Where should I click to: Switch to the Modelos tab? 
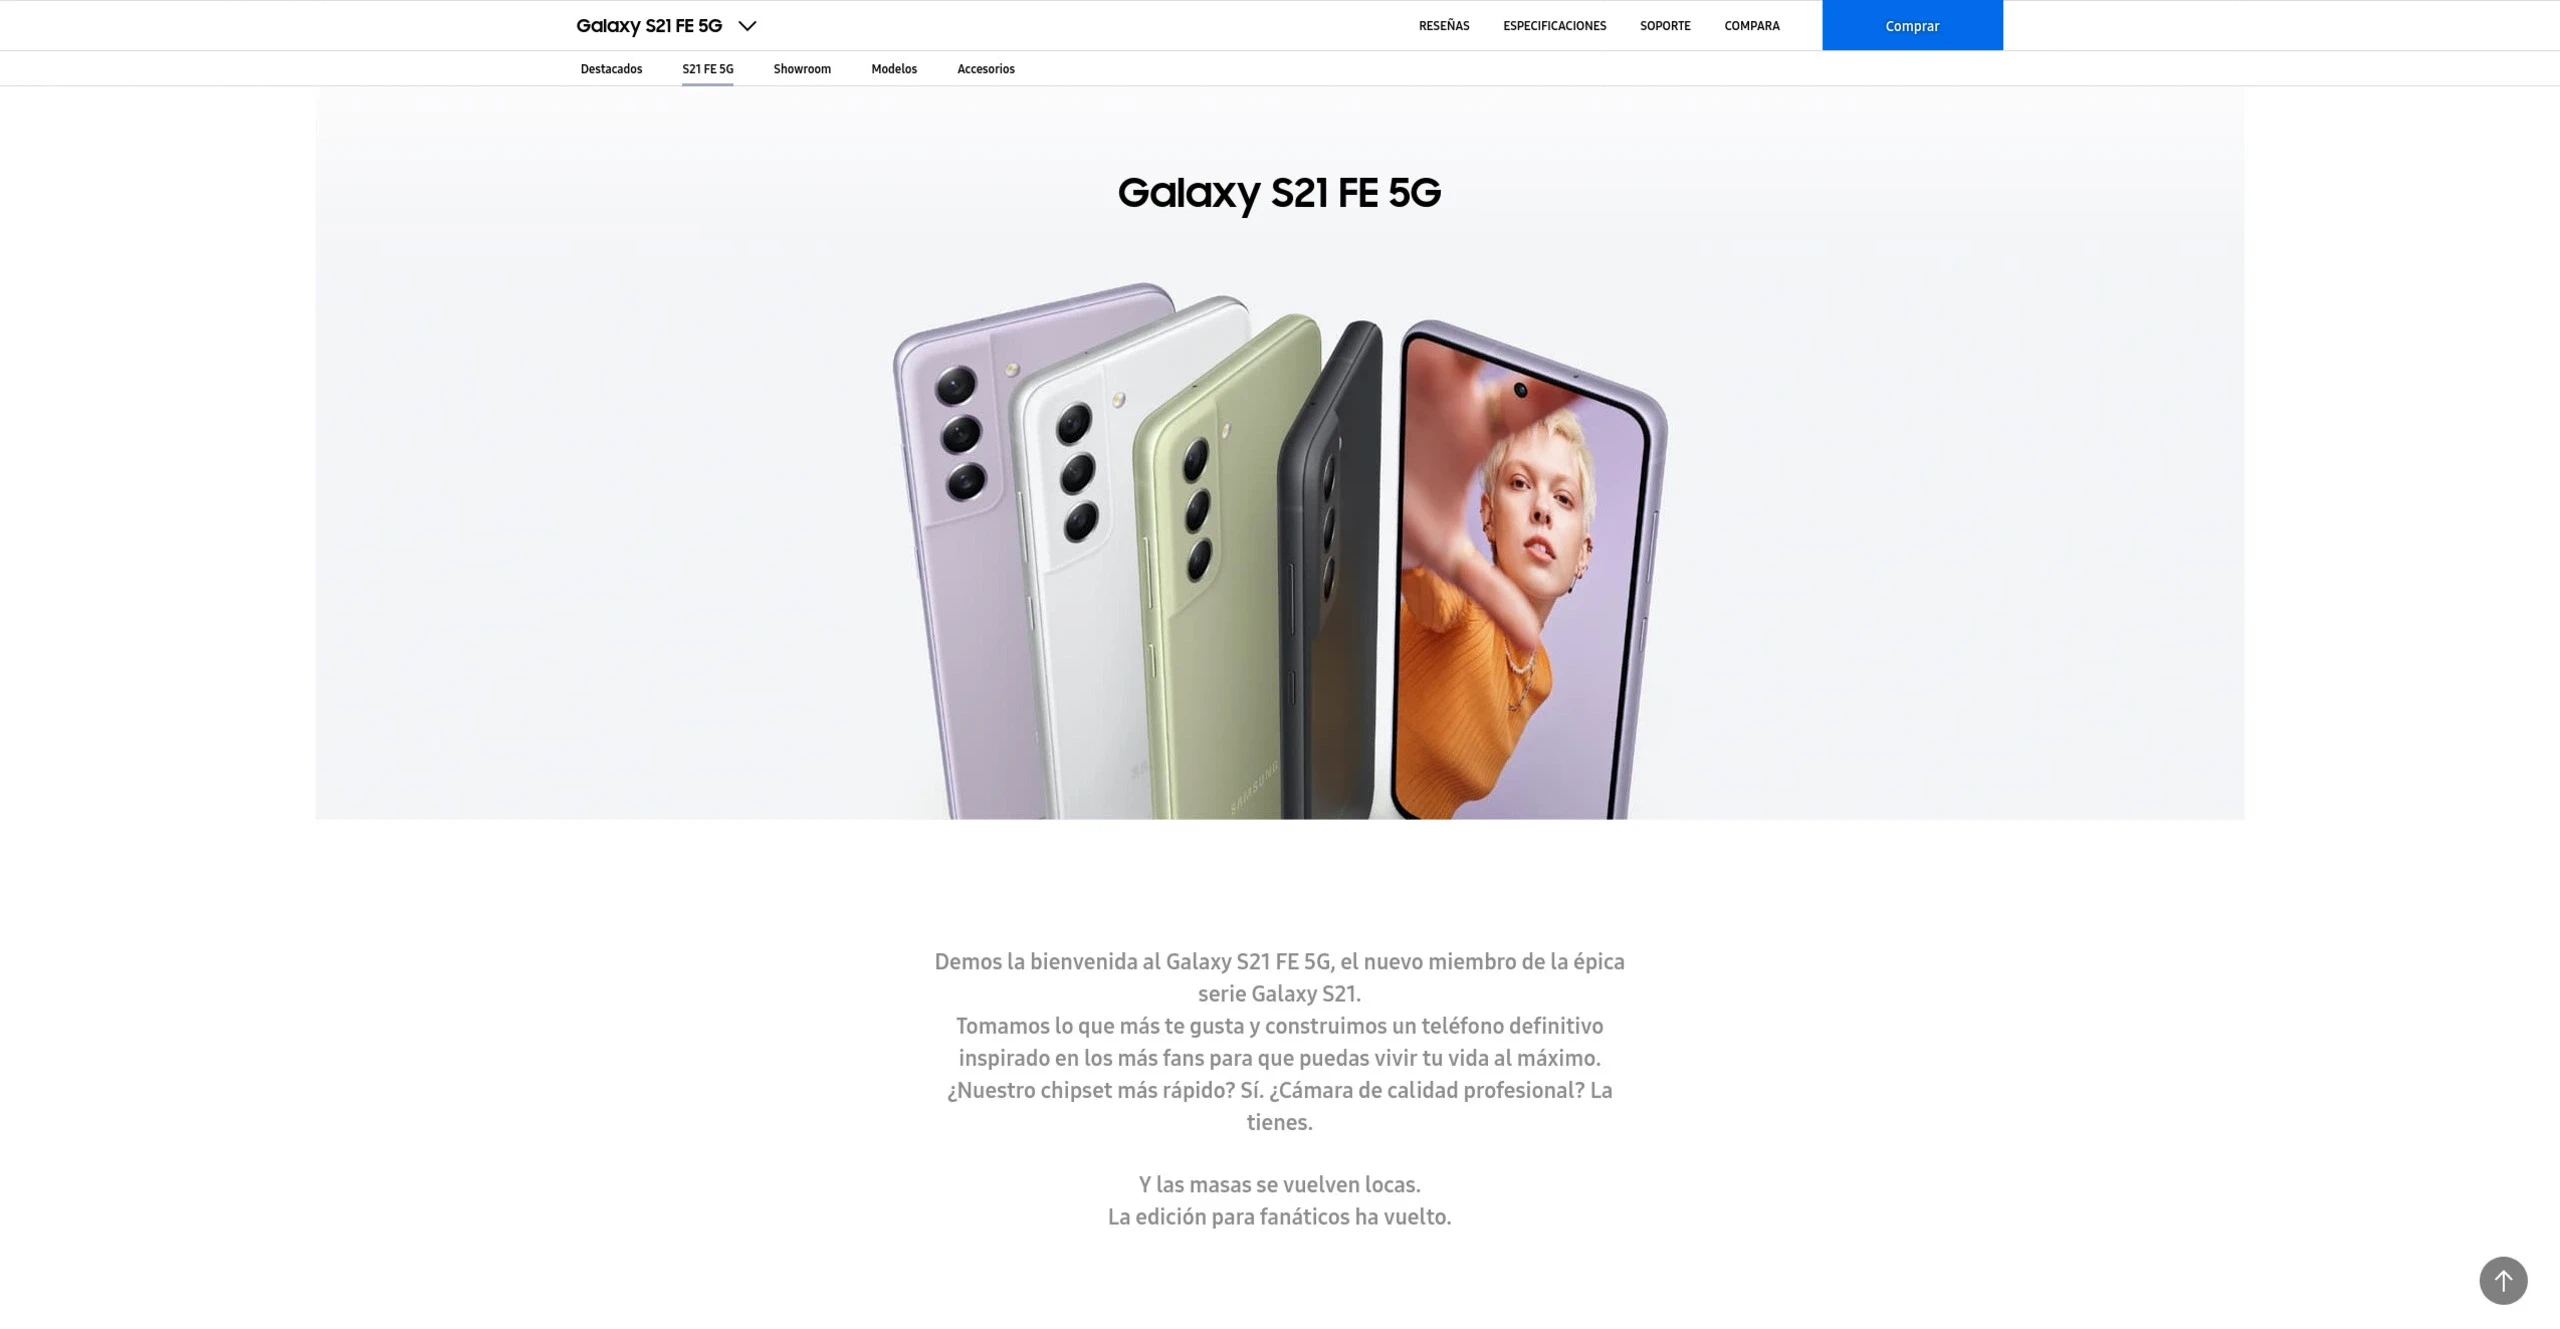click(x=894, y=69)
